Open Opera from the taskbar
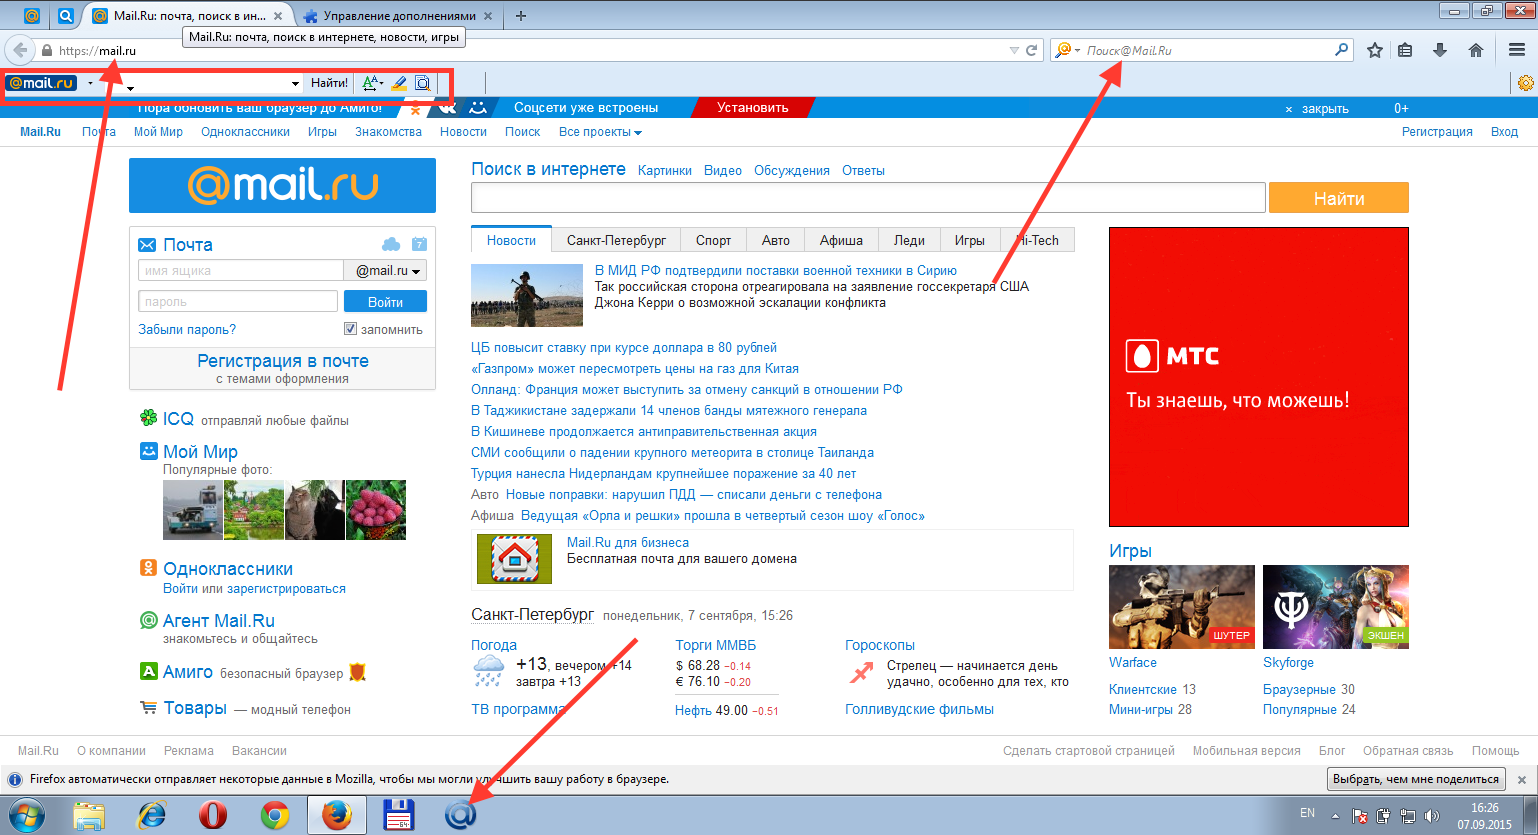The width and height of the screenshot is (1538, 835). pyautogui.click(x=212, y=815)
